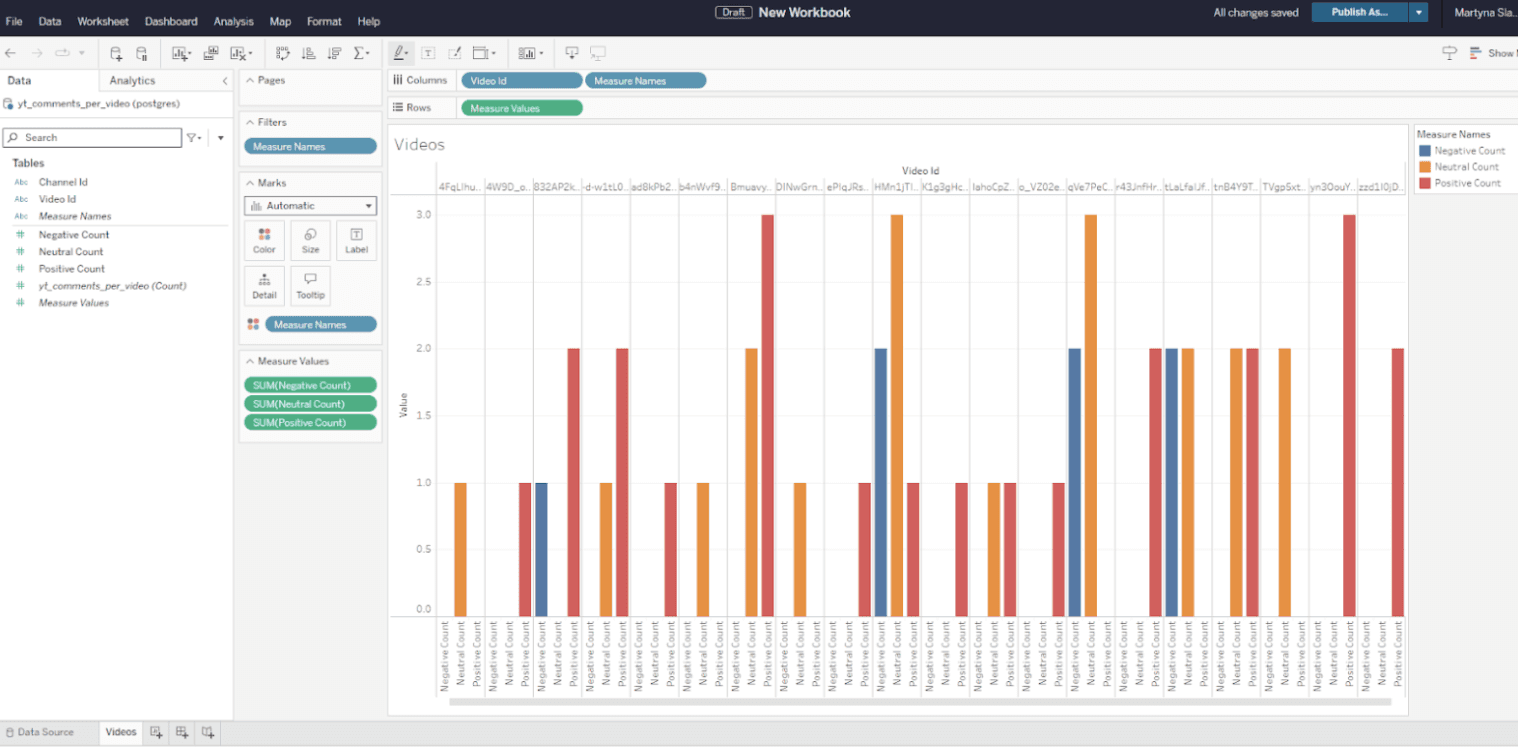Screen dimensions: 1518x748
Task: Open the Automatic mark type dropdown
Action: (310, 206)
